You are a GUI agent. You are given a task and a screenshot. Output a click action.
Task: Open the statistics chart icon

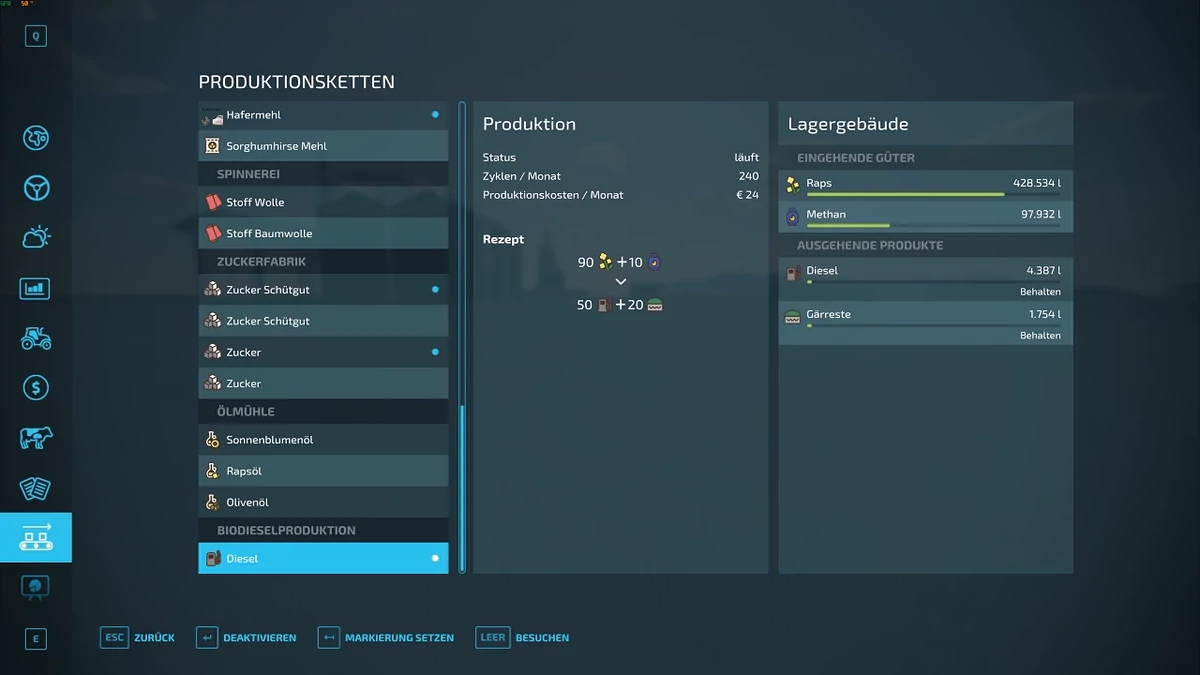pyautogui.click(x=36, y=288)
